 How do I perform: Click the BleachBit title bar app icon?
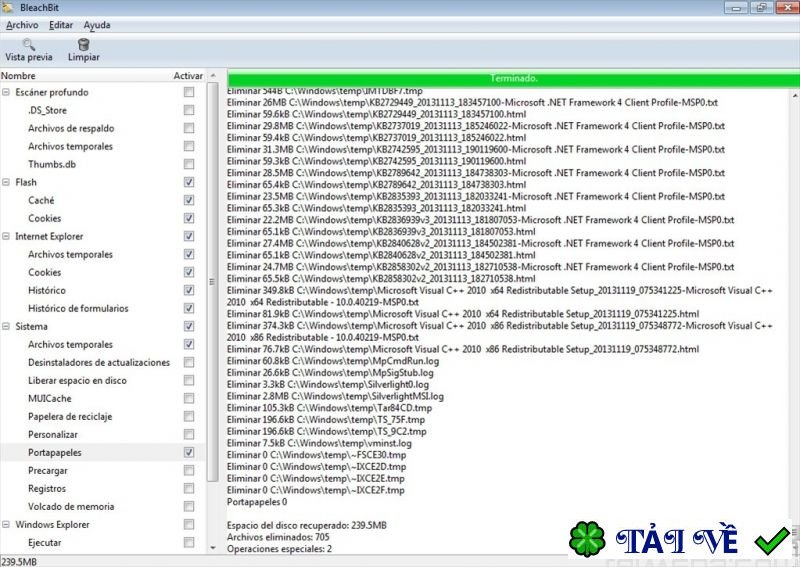(7, 7)
